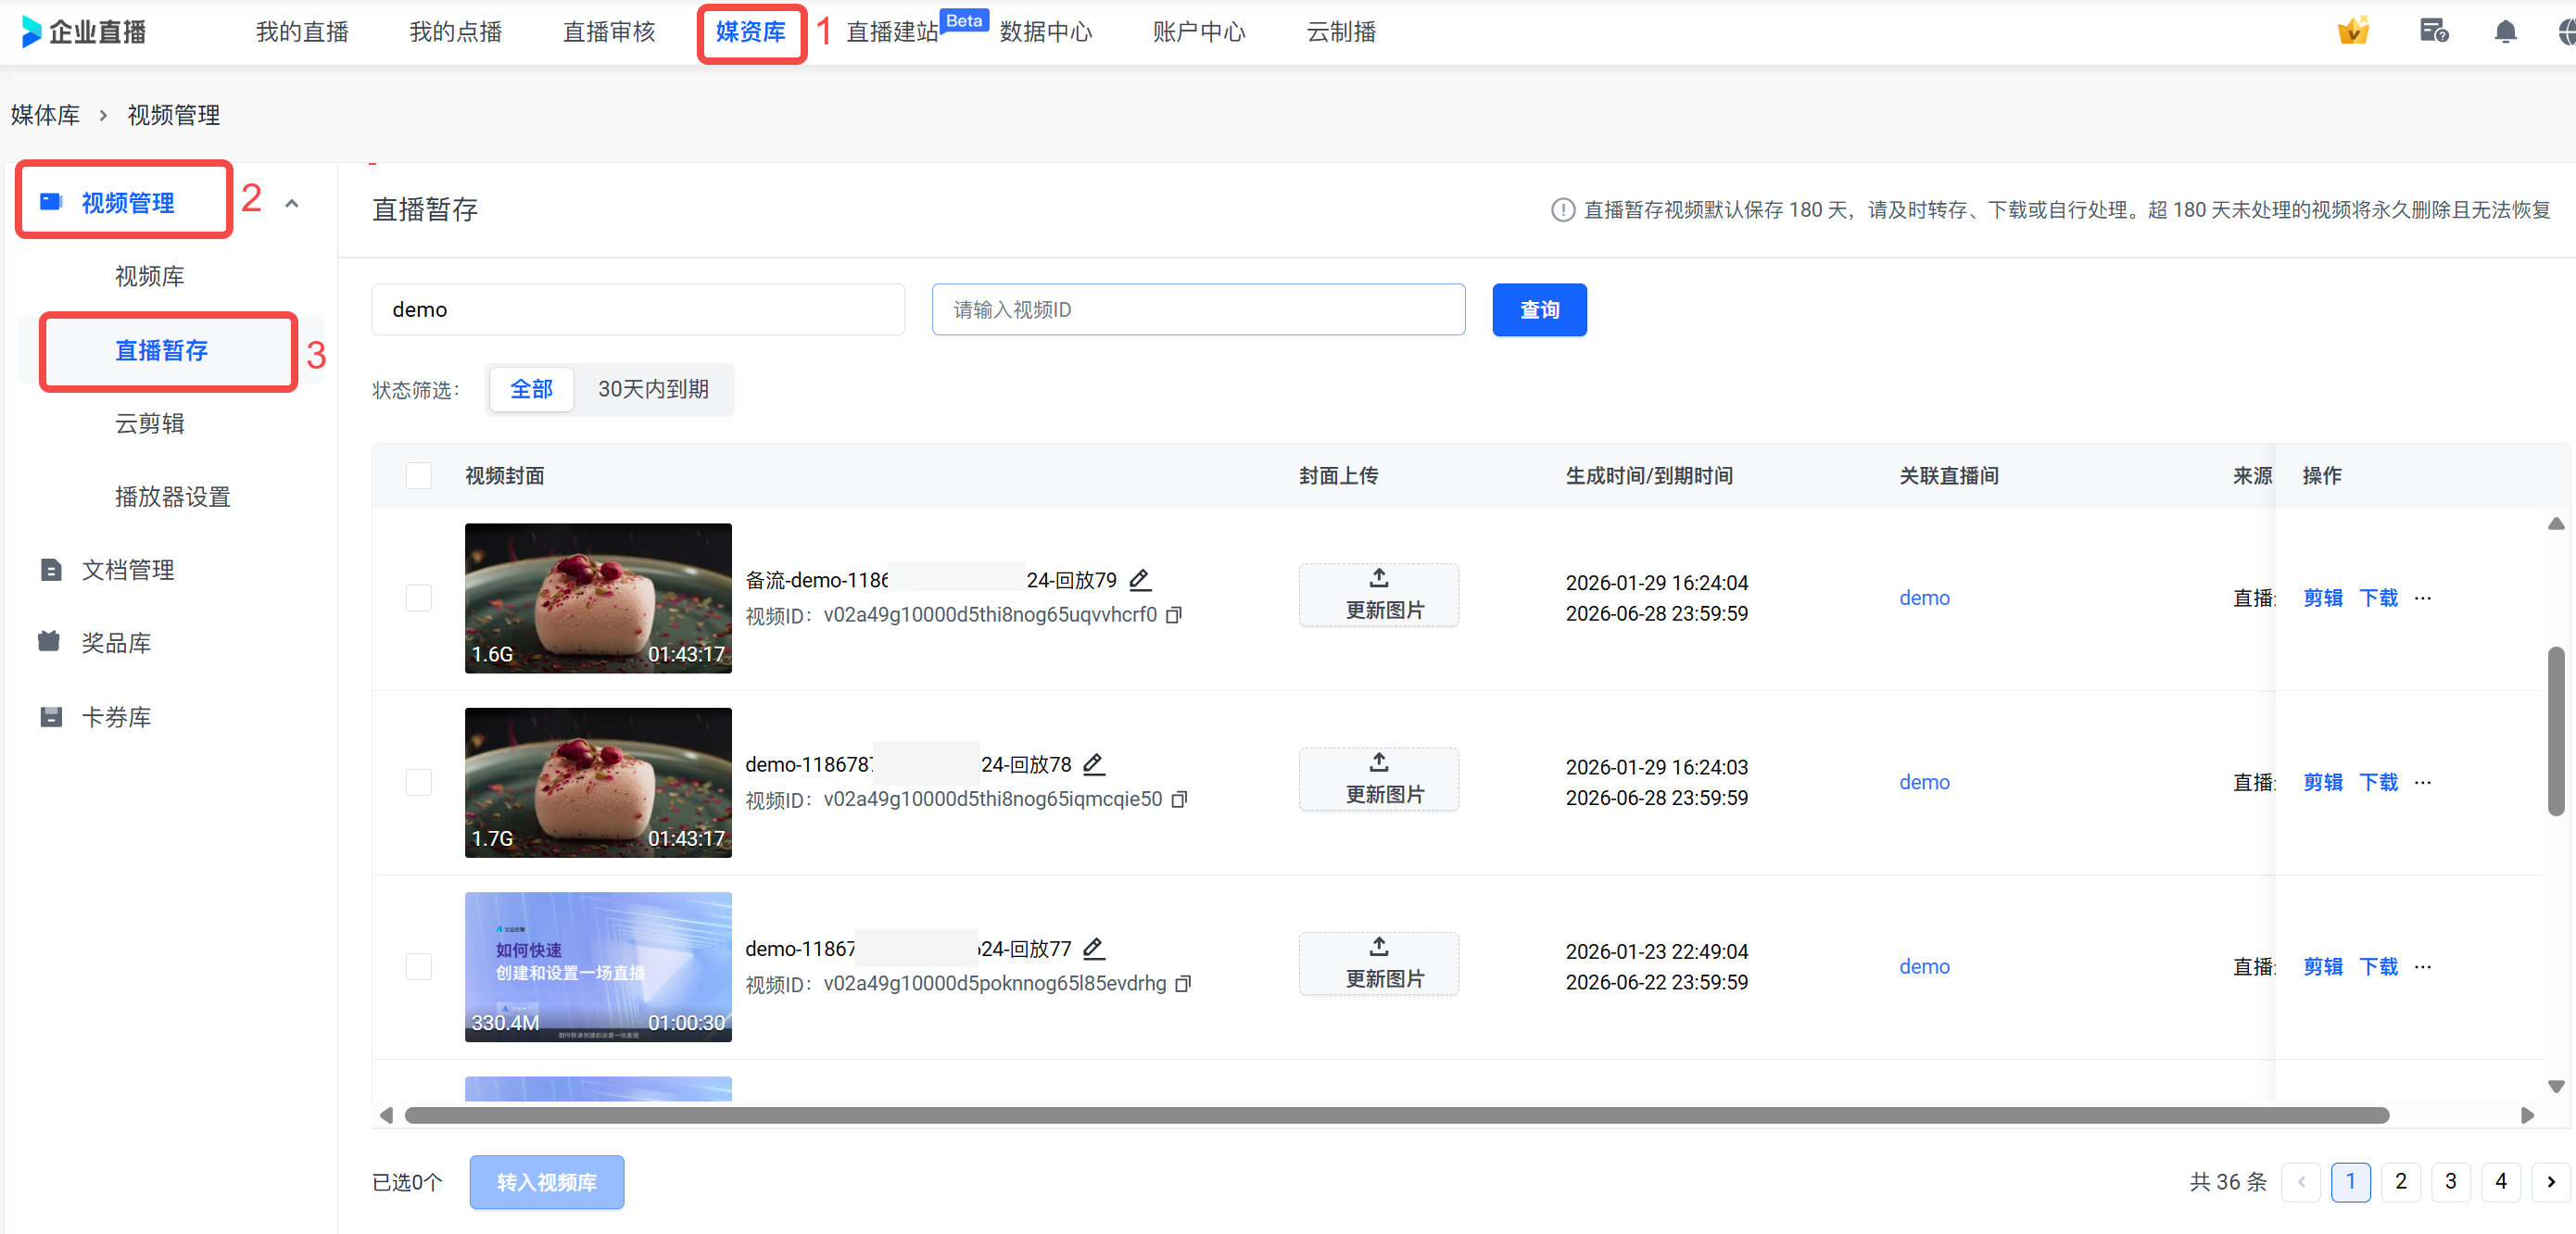
Task: Open more actions for 回放79 row
Action: (2421, 598)
